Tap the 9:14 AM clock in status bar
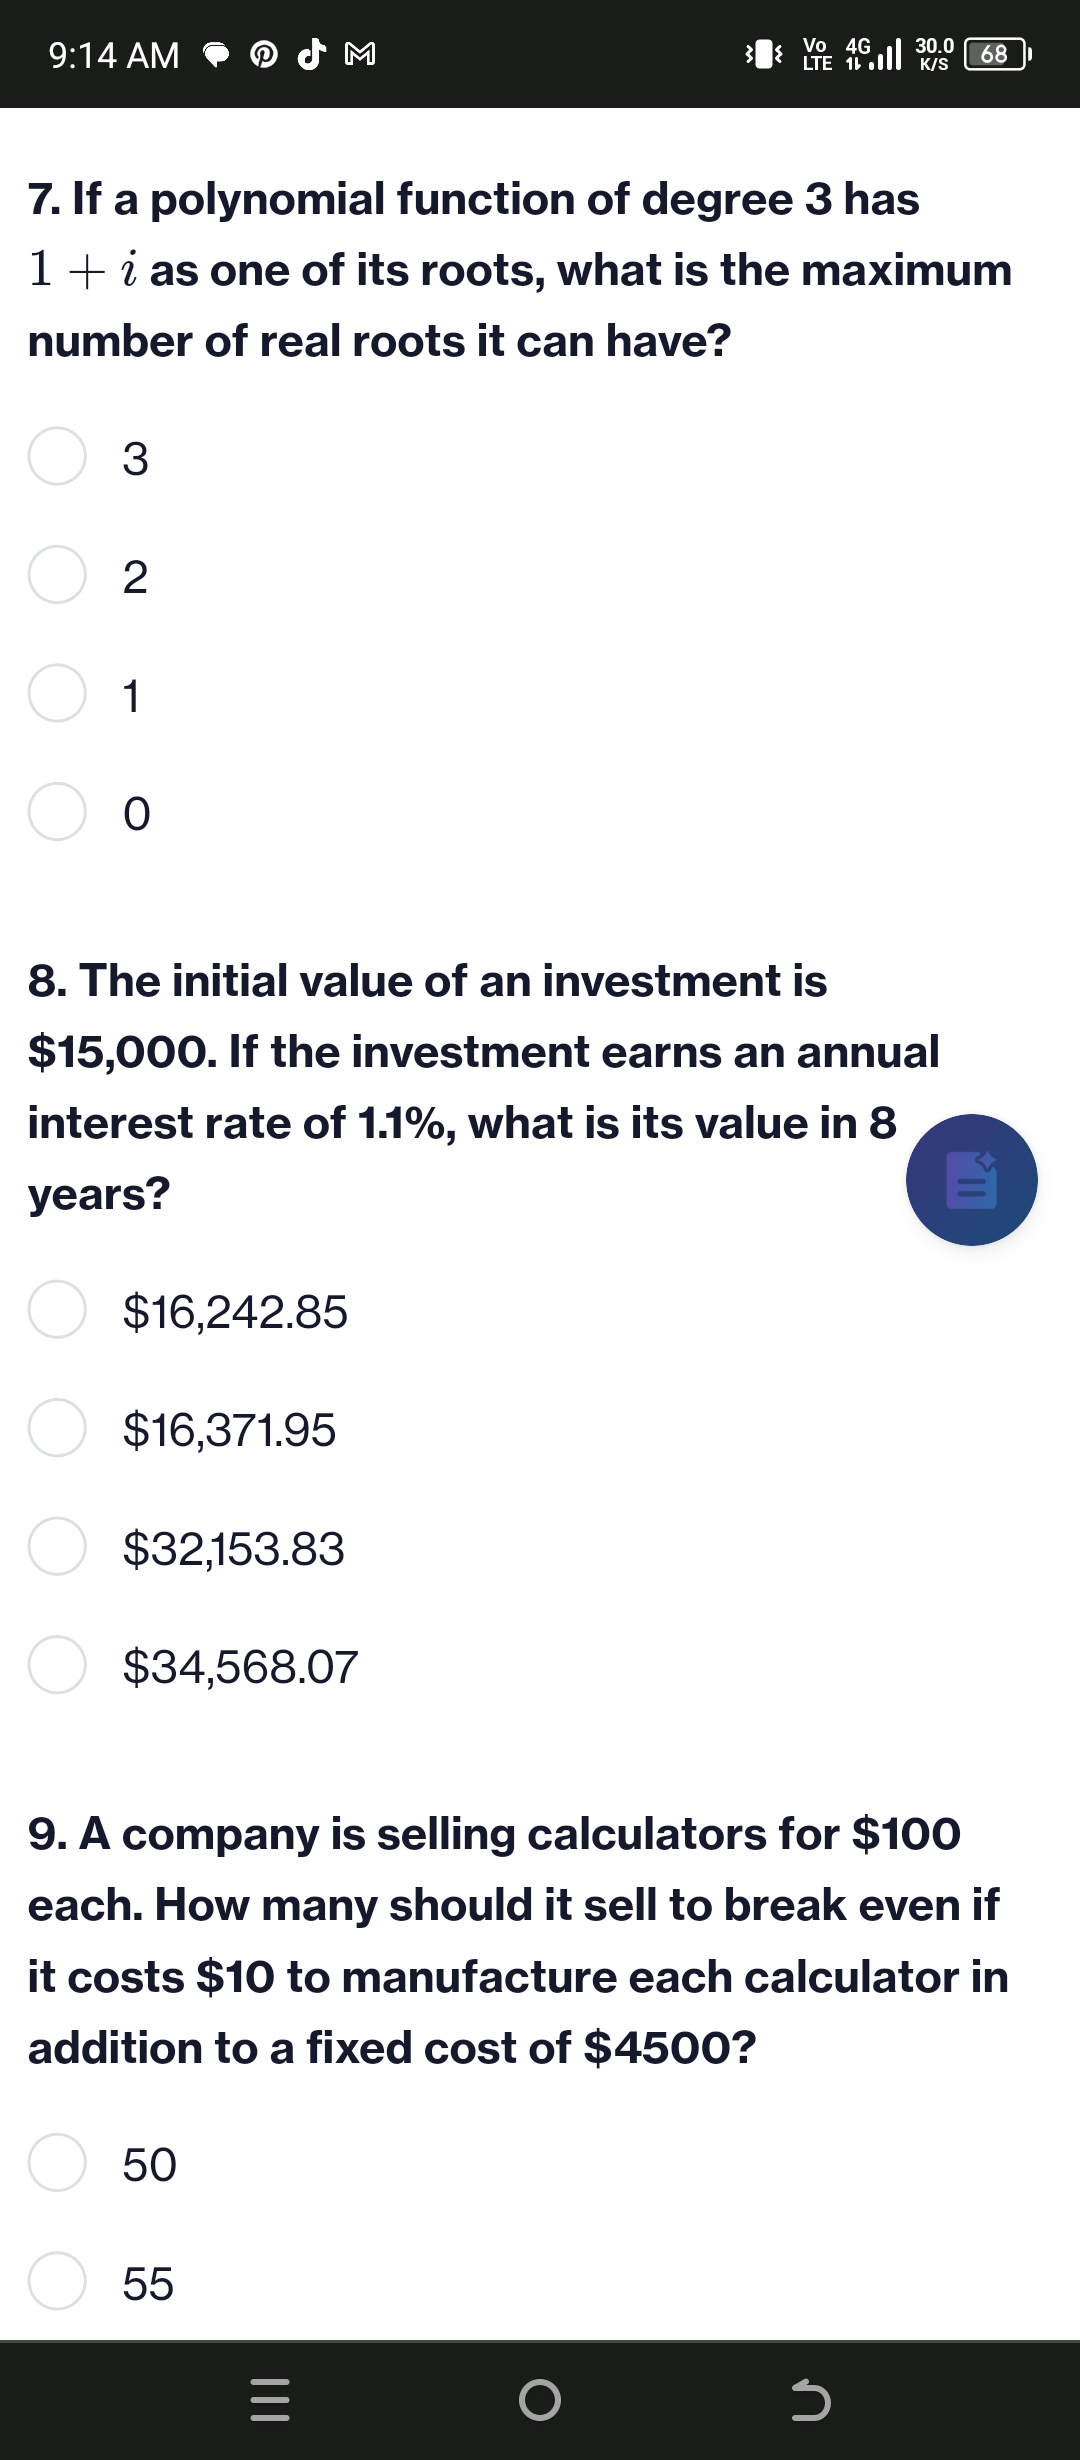 click(114, 55)
